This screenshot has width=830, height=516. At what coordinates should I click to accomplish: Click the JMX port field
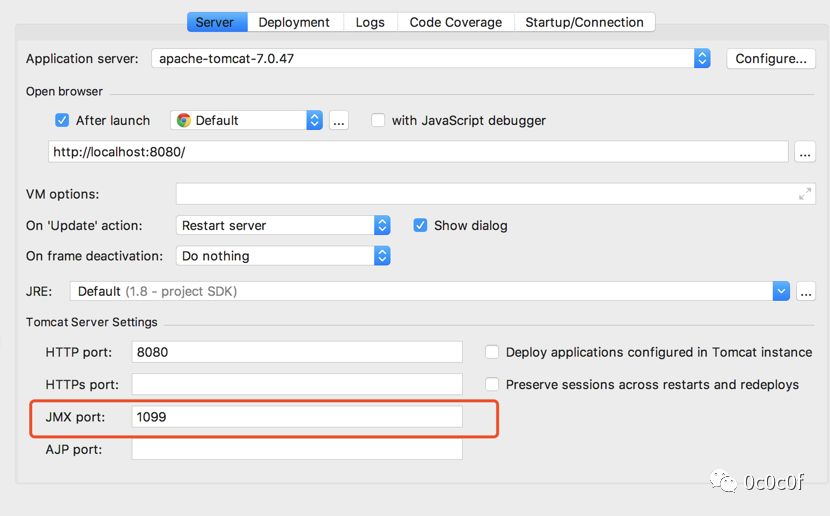[x=297, y=417]
